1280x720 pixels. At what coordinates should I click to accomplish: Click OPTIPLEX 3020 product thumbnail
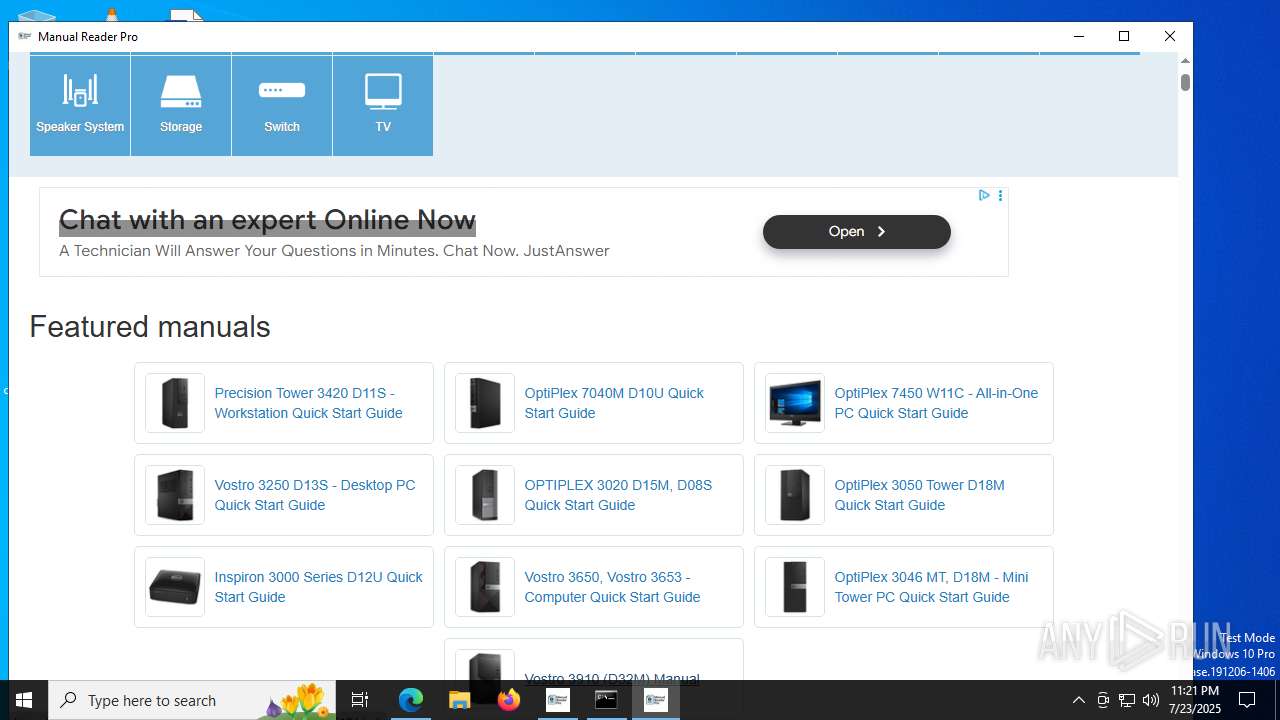point(485,495)
